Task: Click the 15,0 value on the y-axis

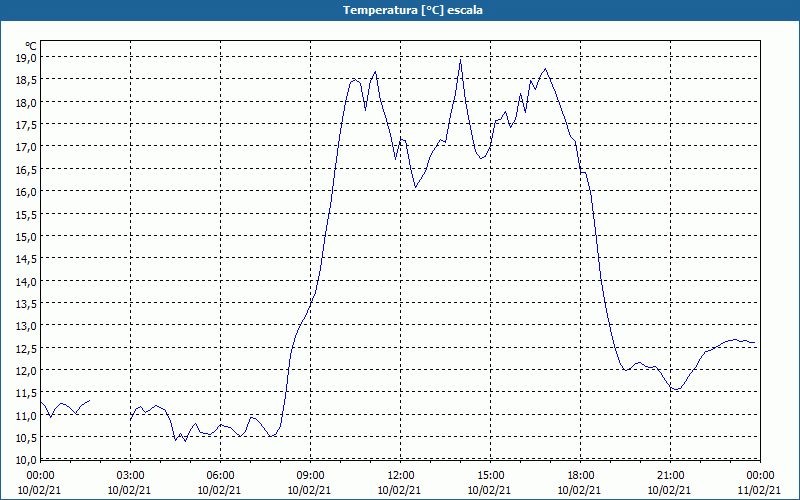Action: (x=26, y=237)
